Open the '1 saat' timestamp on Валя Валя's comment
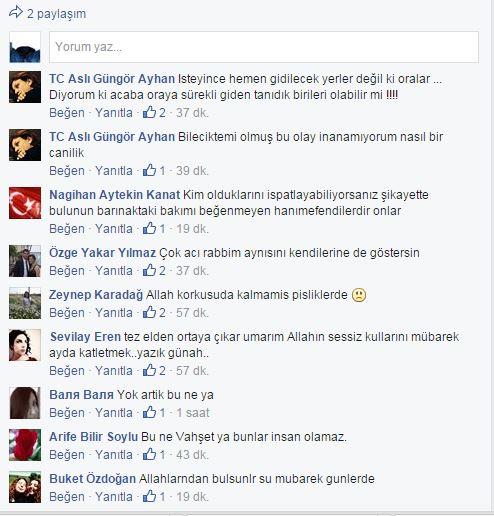Screen dimensions: 494x516 point(193,413)
